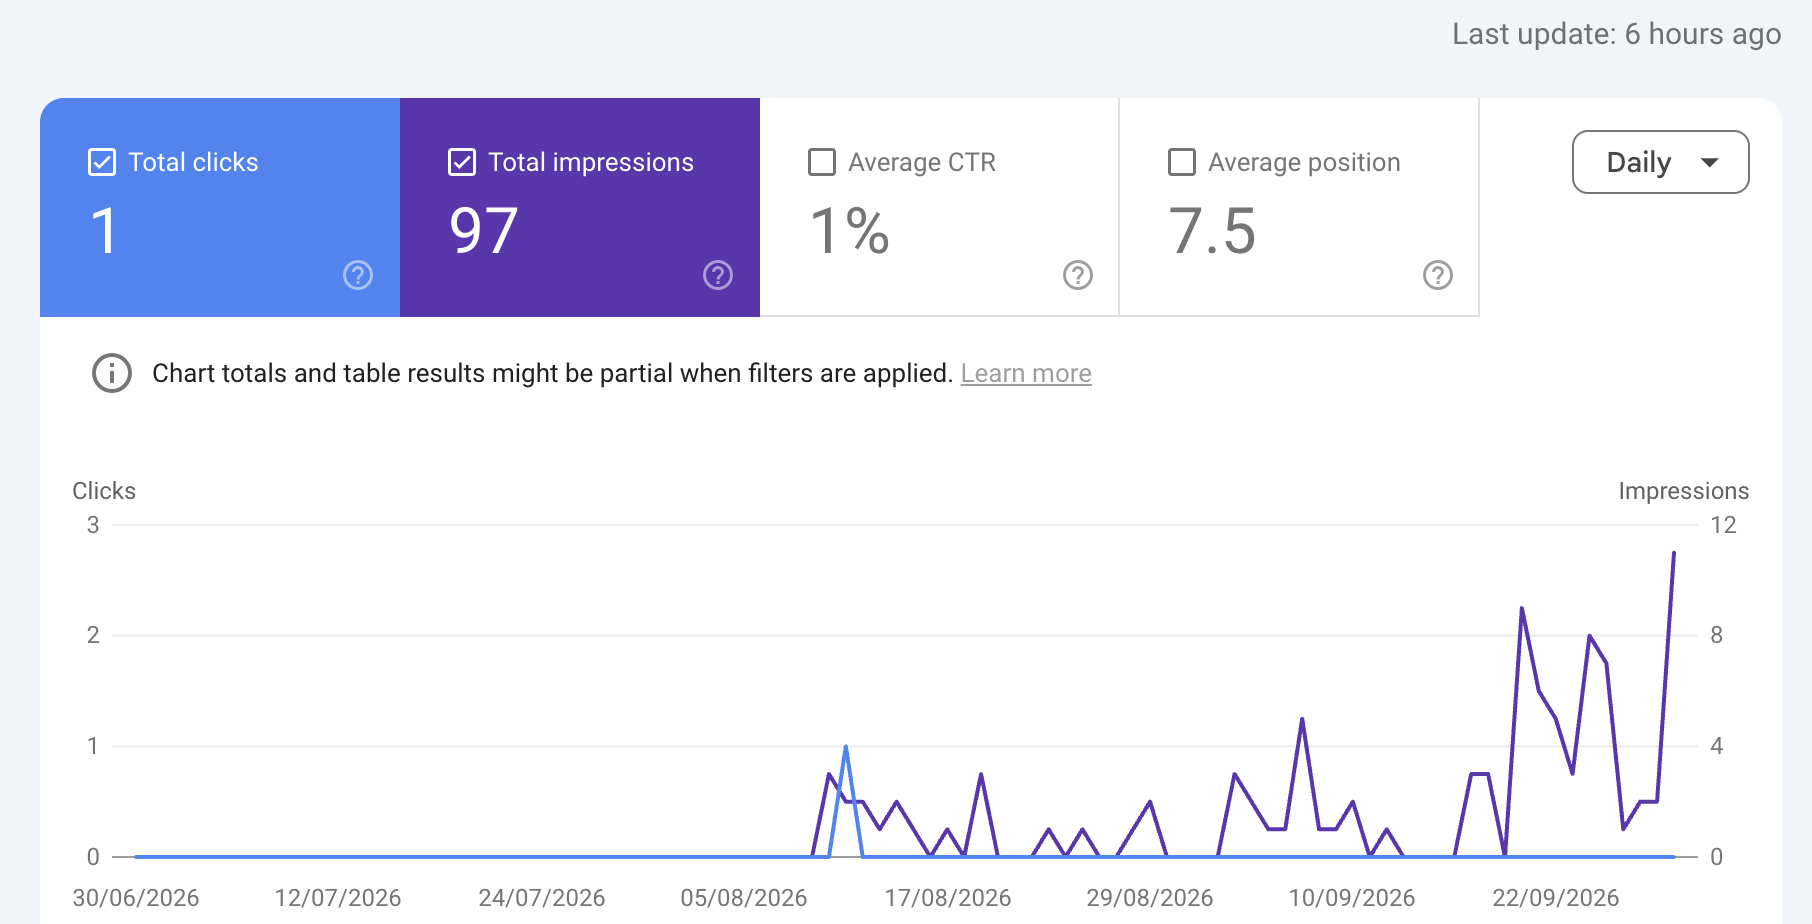Click the final impressions spike on the chart
The height and width of the screenshot is (924, 1812).
pos(1673,554)
